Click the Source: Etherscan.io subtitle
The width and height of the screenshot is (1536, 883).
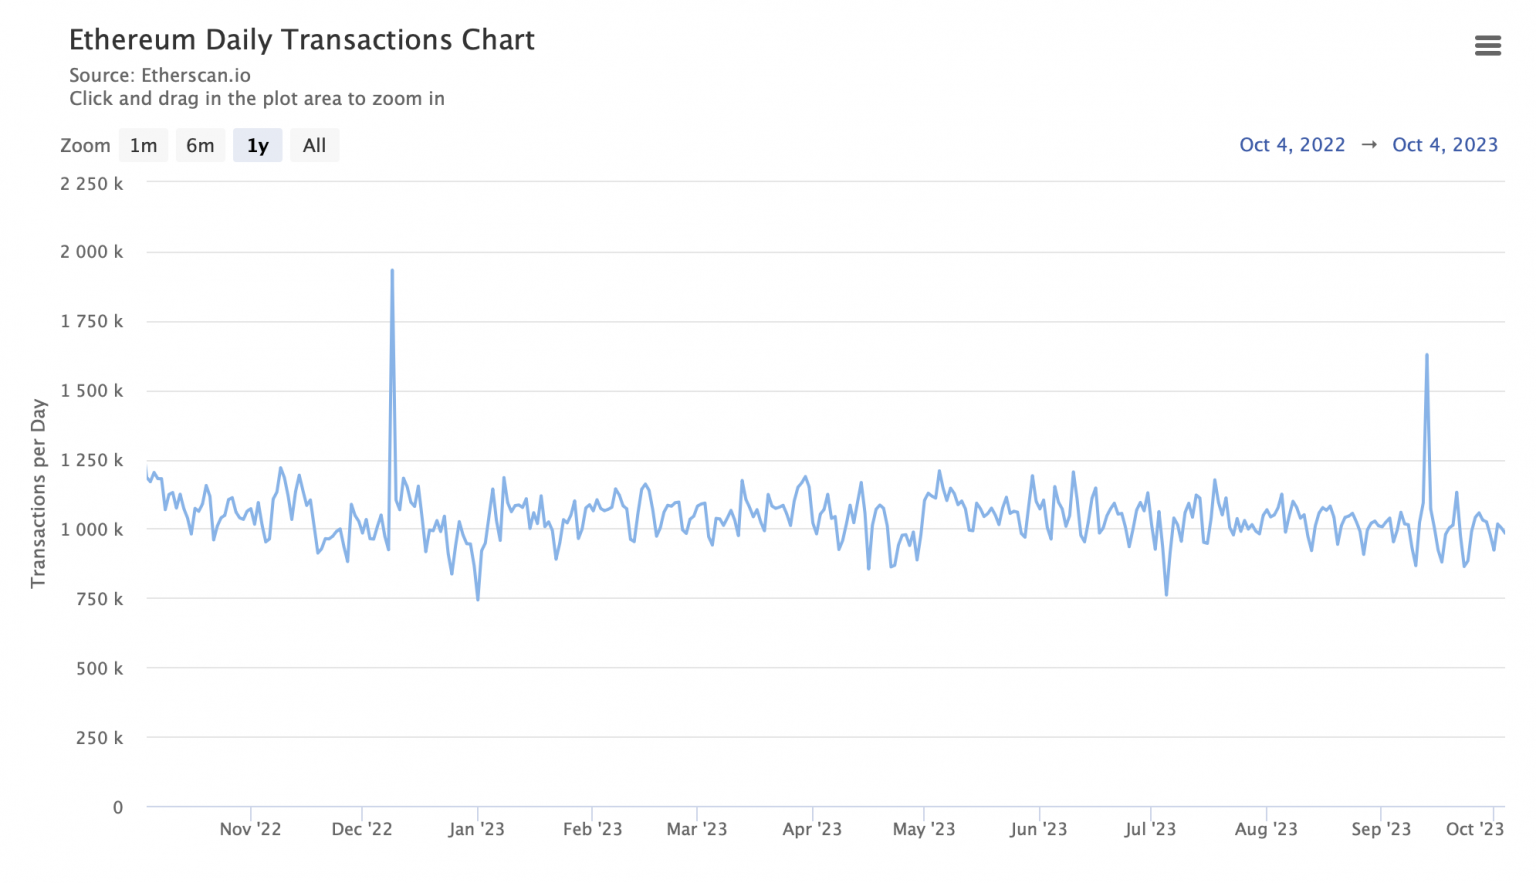coord(160,75)
